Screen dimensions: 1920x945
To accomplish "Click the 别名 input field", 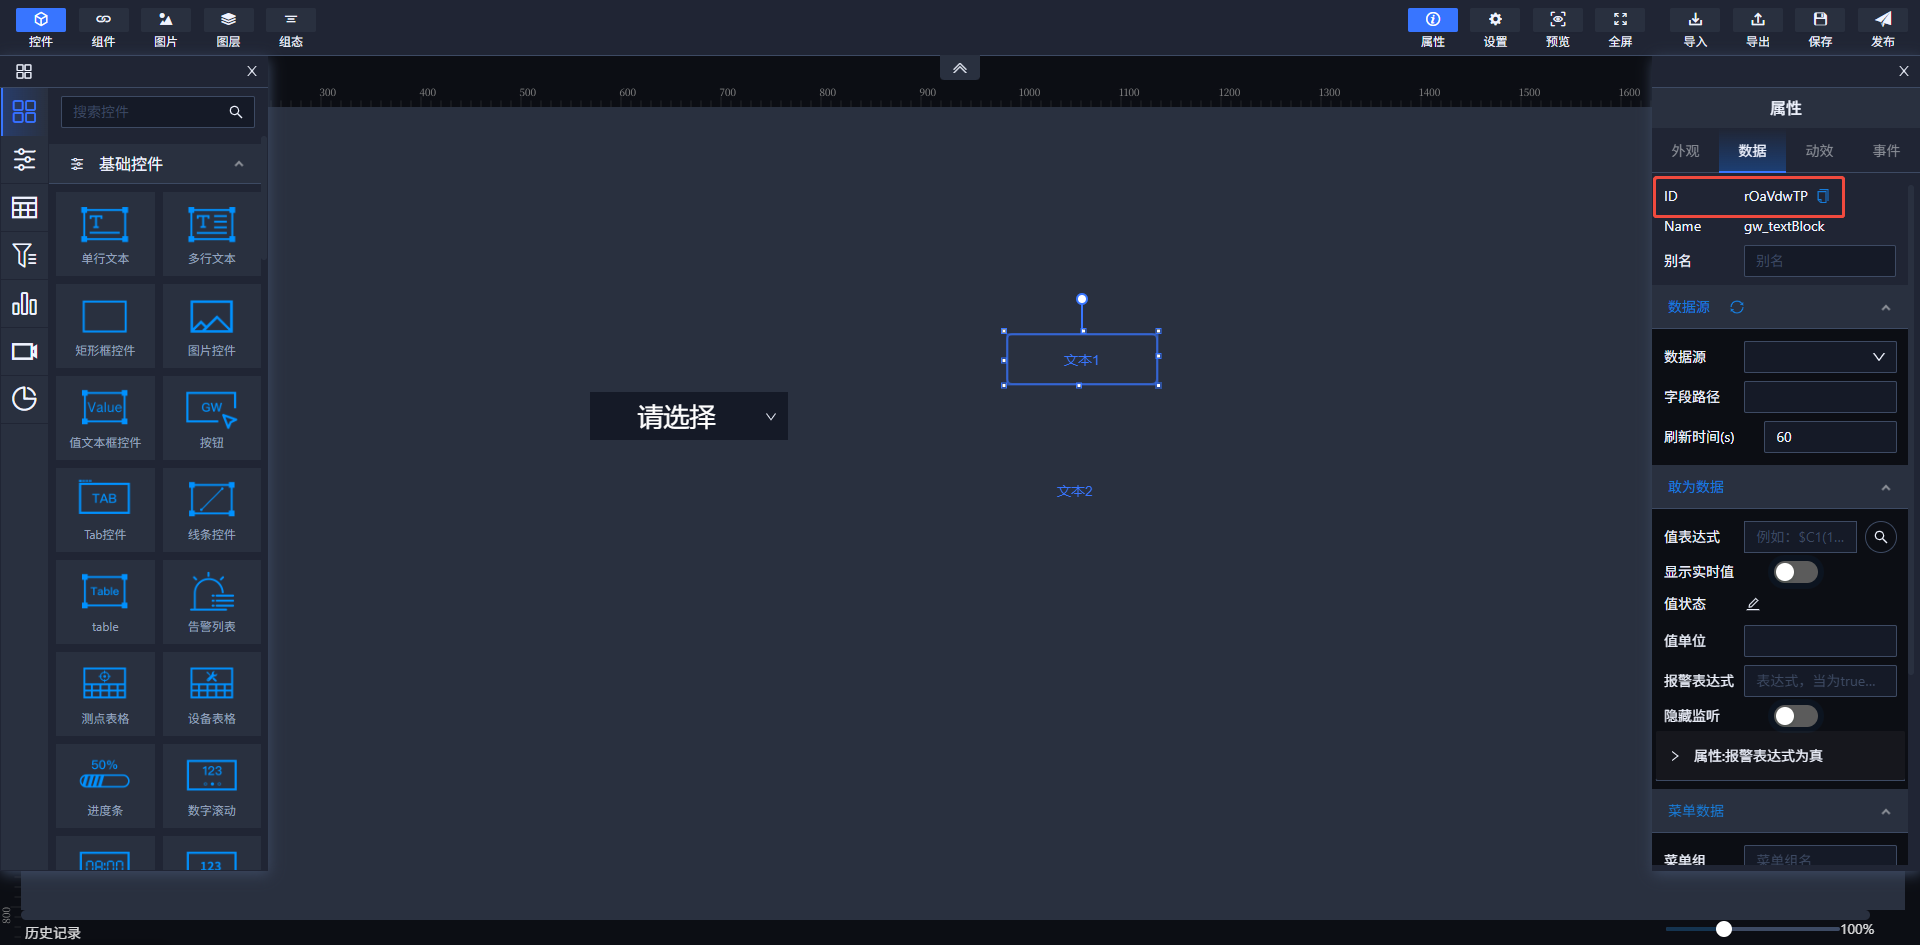I will 1820,261.
